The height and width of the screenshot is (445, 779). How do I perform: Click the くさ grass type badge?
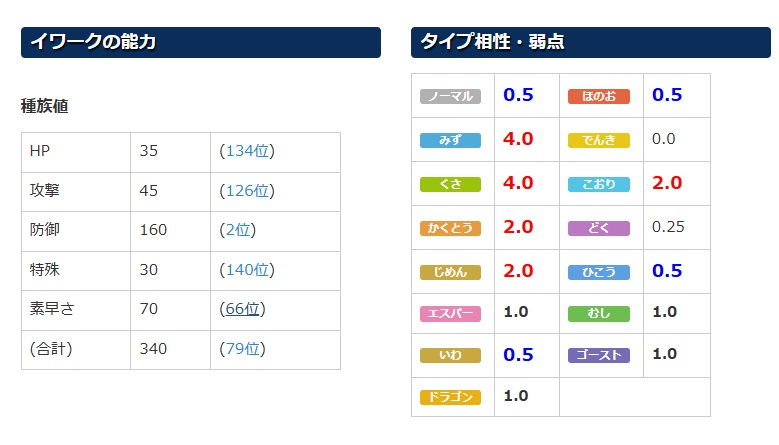tap(450, 184)
